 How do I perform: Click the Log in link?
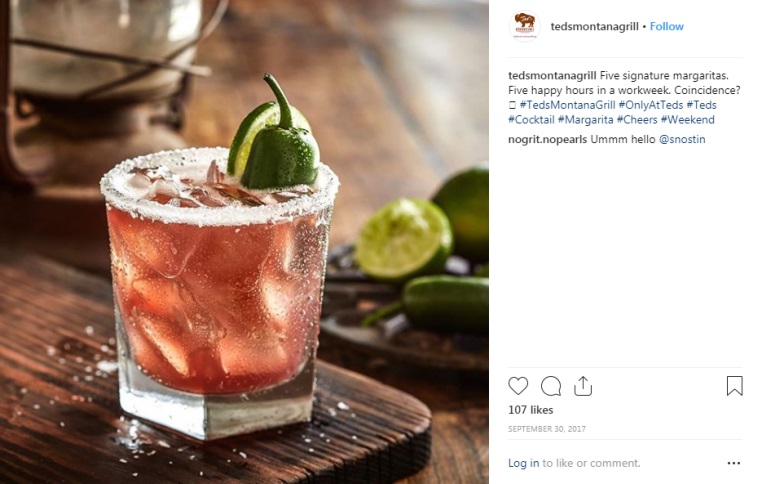(x=523, y=463)
